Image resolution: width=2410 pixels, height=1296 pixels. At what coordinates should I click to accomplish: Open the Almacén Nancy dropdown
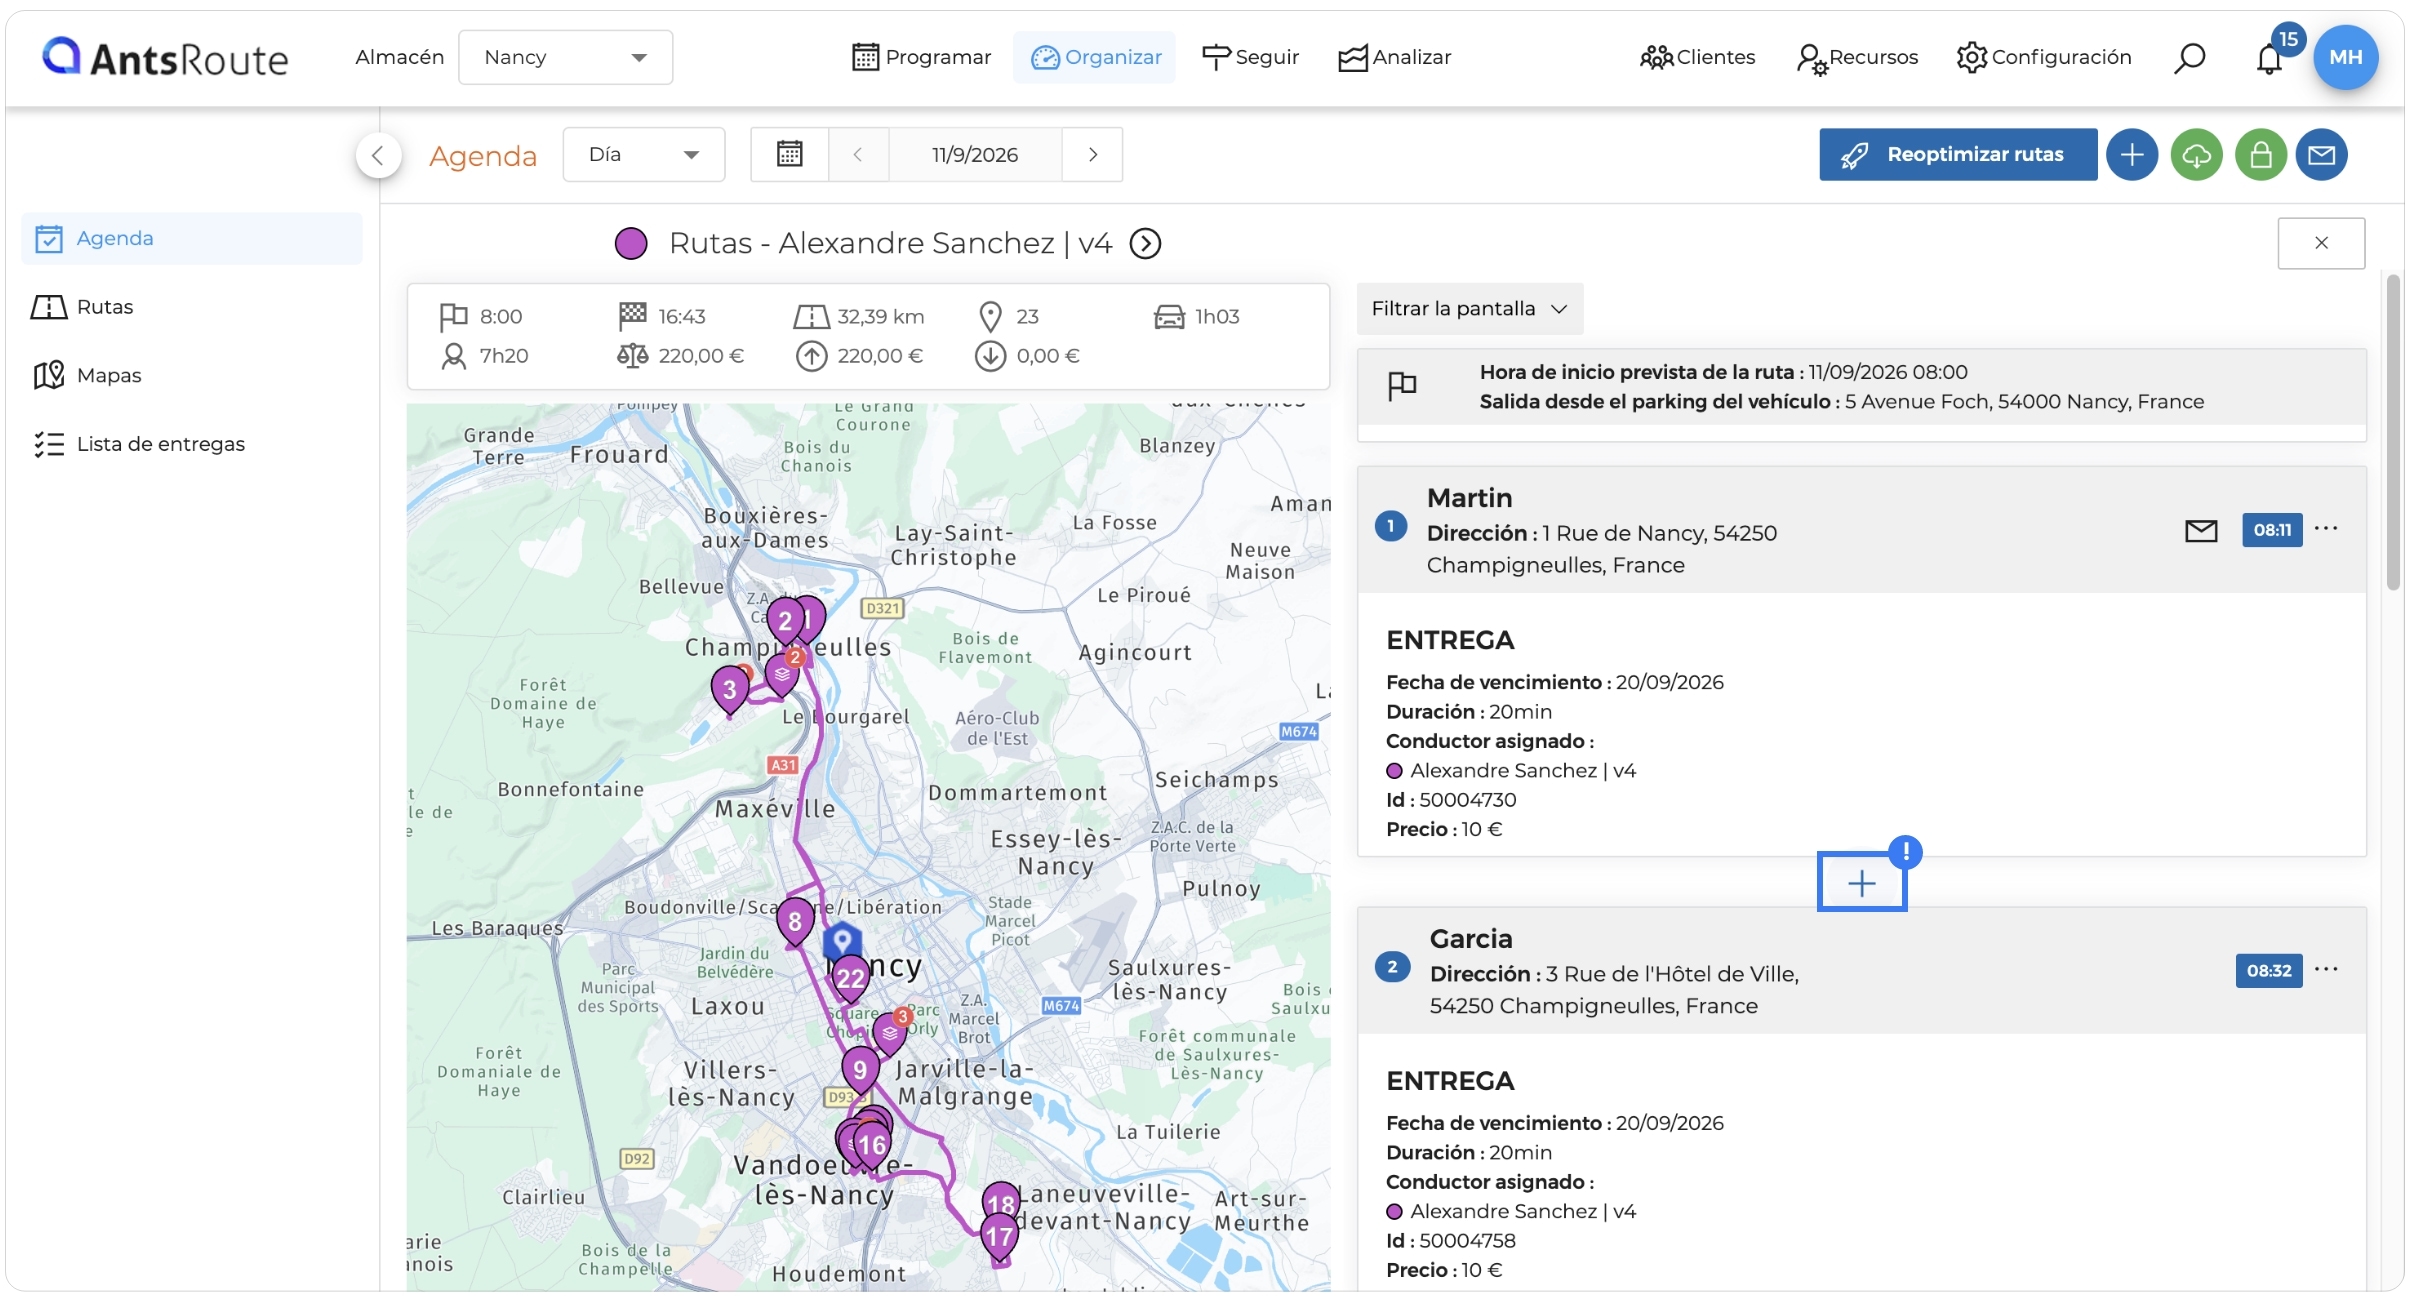(565, 57)
